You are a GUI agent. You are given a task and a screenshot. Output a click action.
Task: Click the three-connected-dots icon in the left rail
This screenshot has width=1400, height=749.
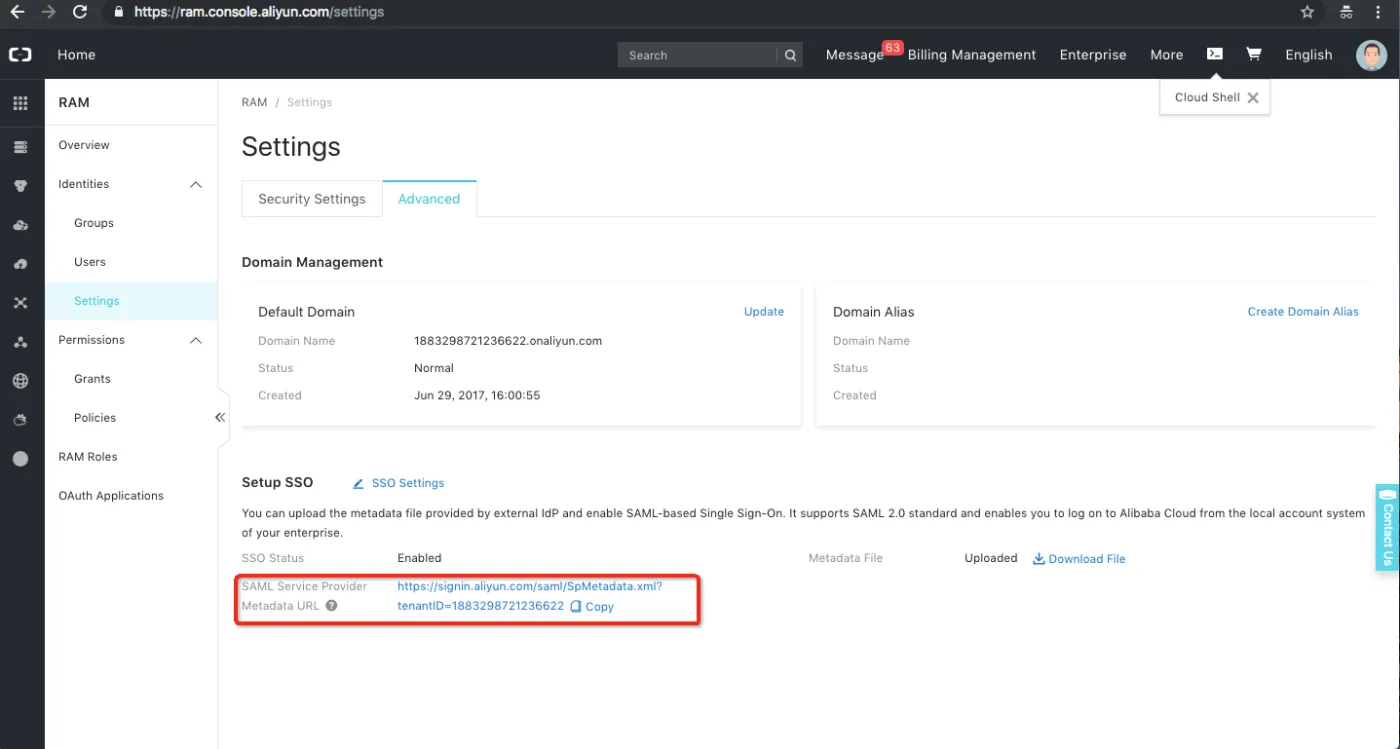(x=20, y=342)
